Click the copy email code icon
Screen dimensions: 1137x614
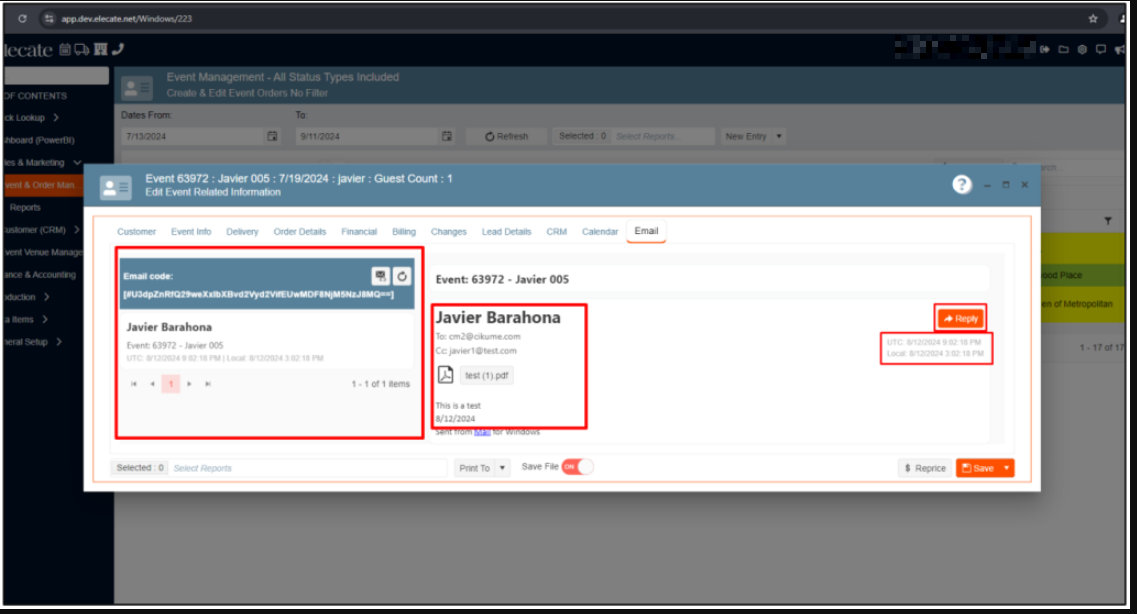[381, 276]
